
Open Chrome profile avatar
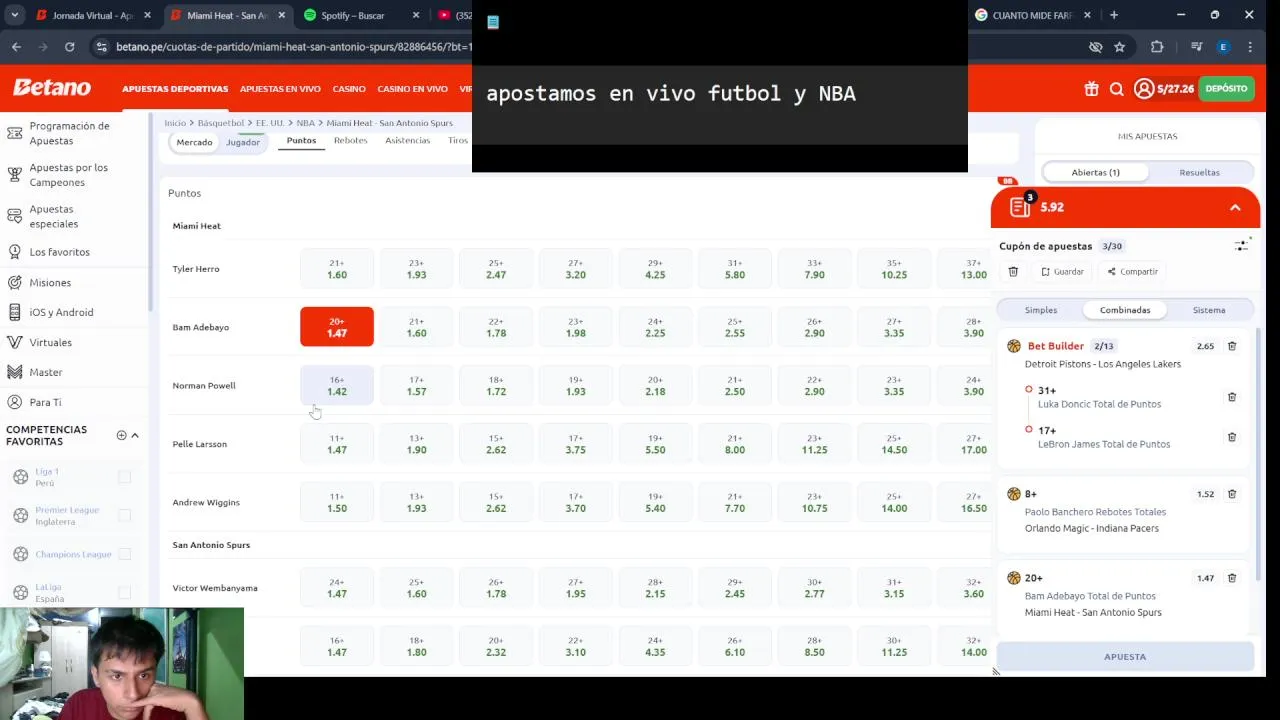(x=1223, y=46)
